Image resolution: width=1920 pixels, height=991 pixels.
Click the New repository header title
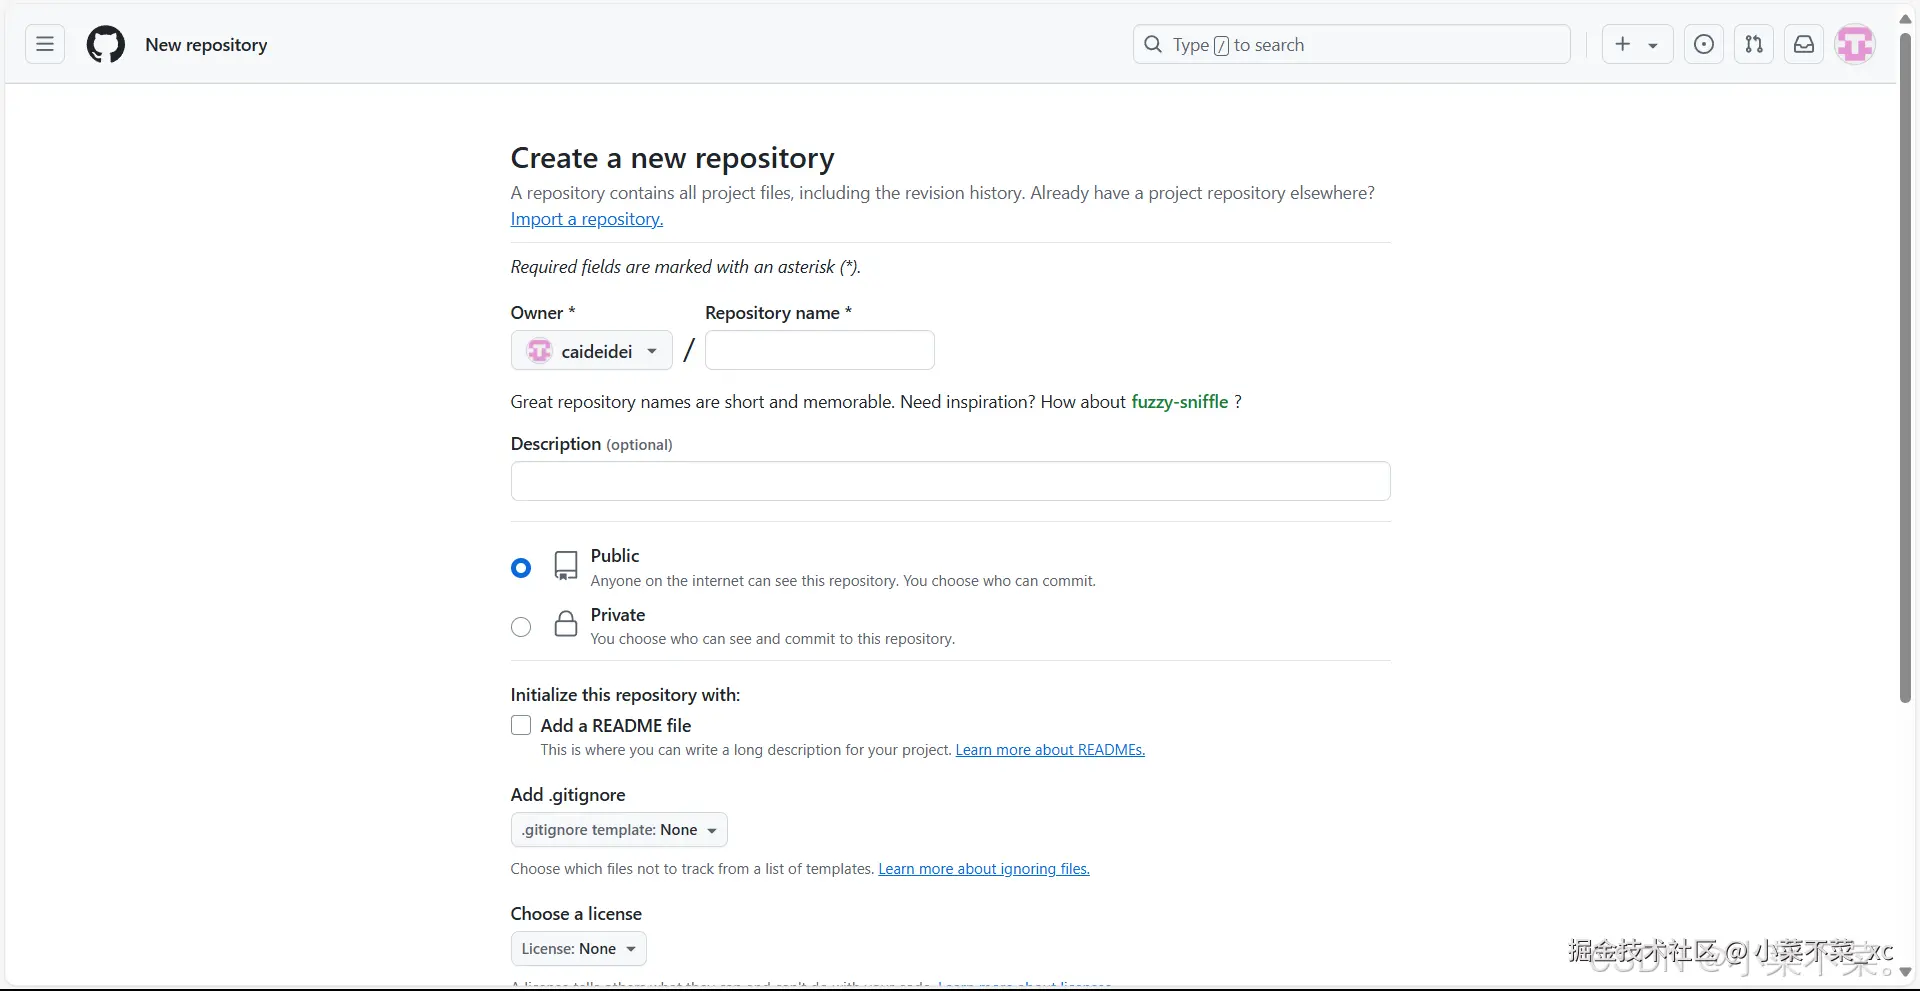206,45
